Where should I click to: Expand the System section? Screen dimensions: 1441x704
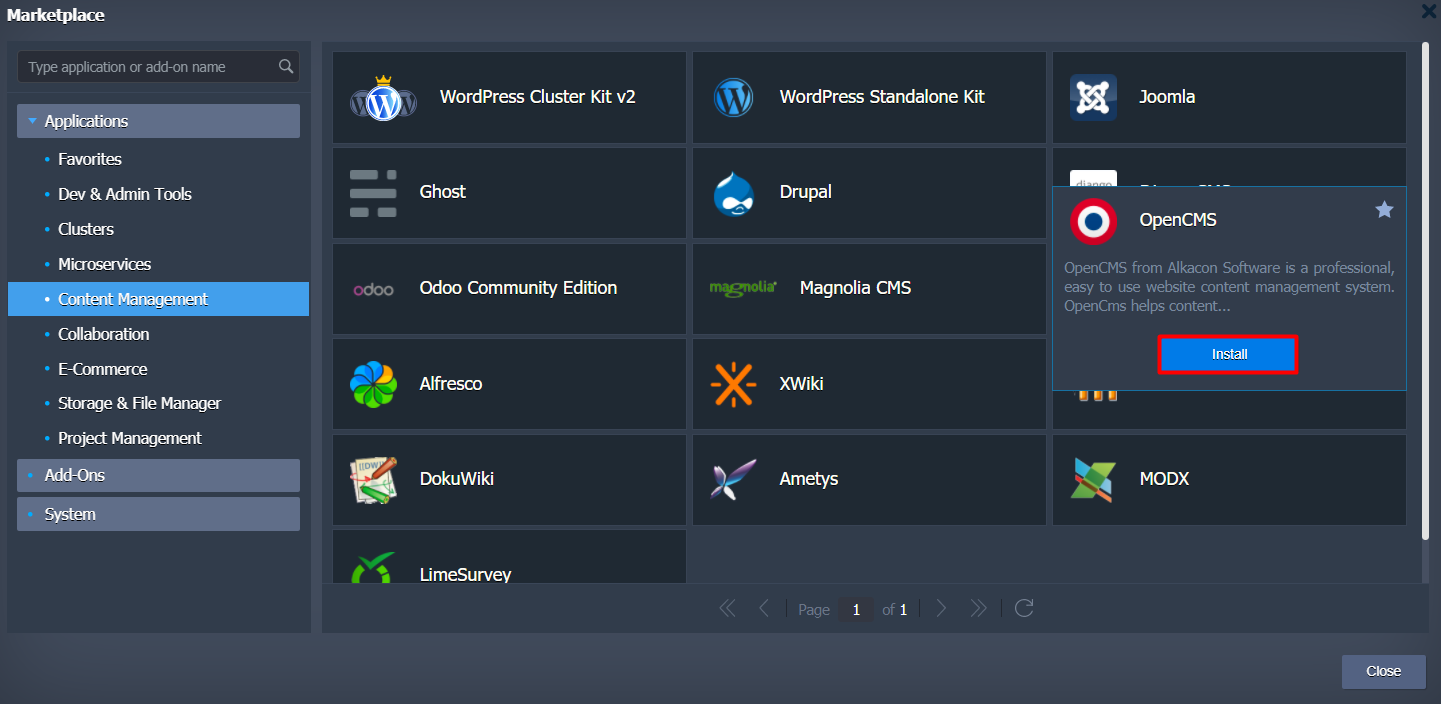click(158, 514)
